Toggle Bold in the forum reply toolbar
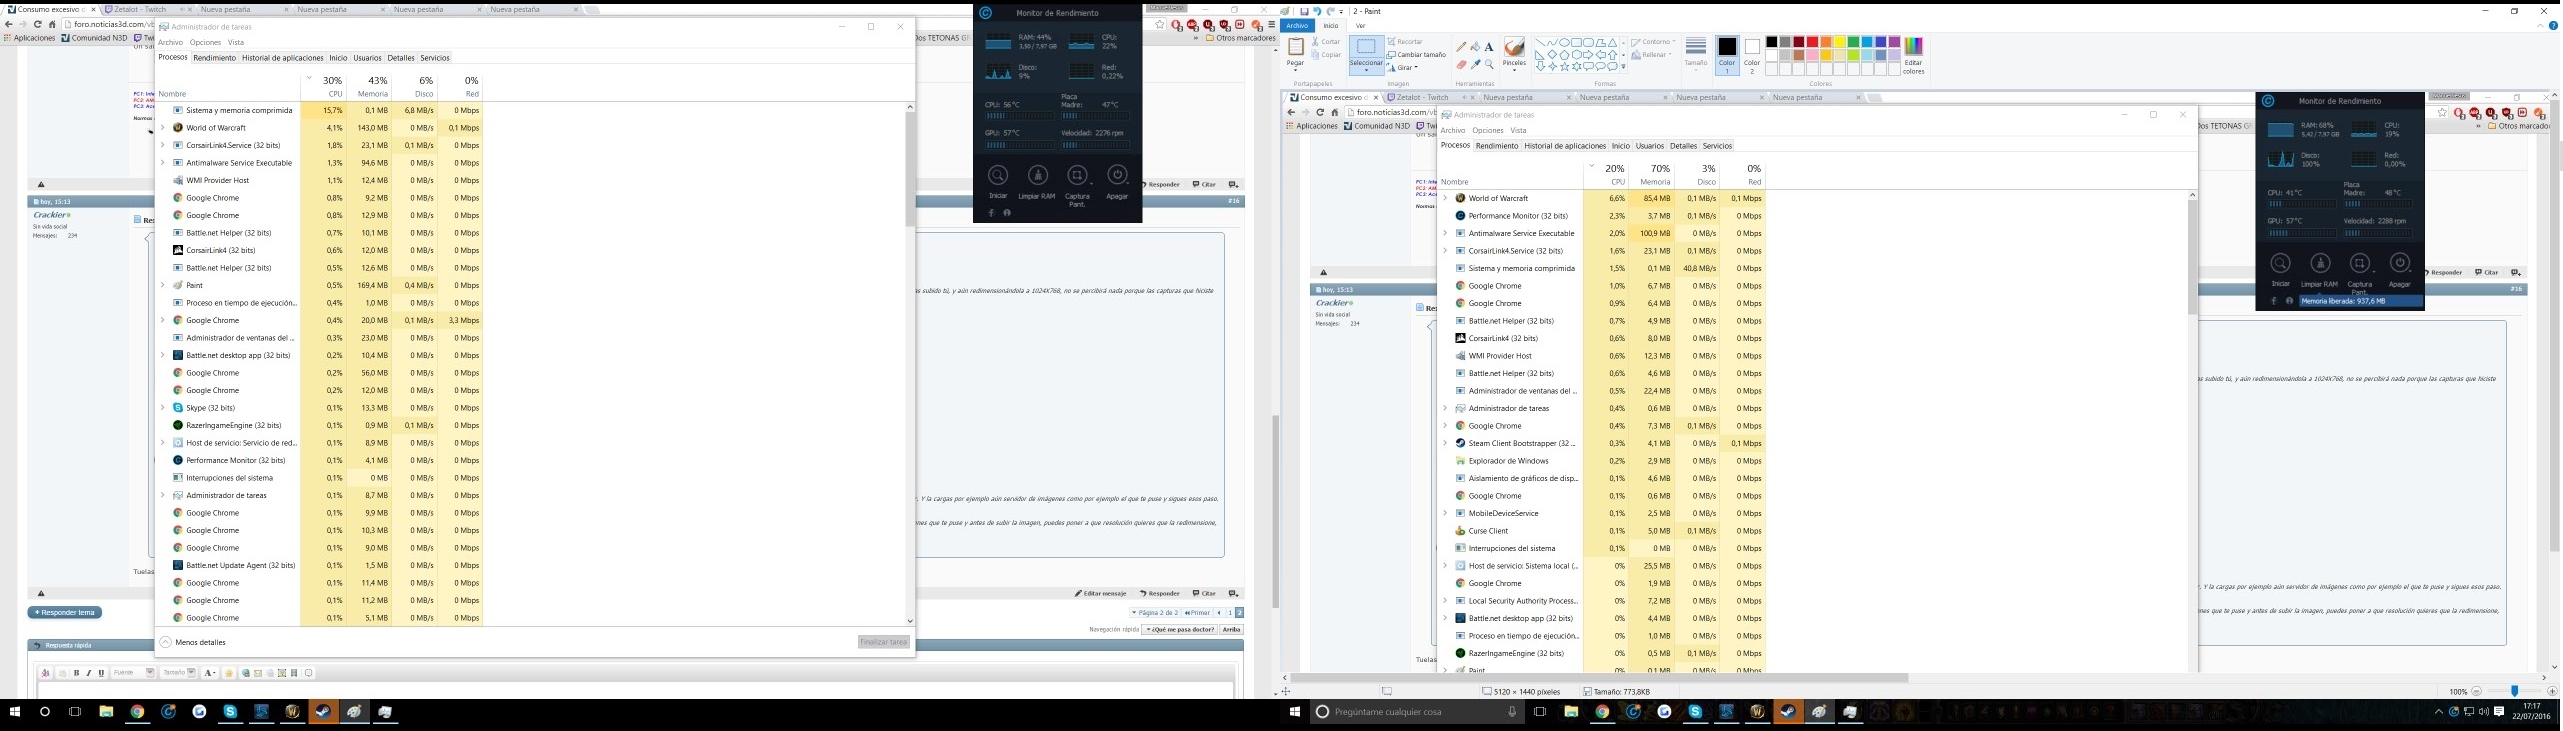 76,673
